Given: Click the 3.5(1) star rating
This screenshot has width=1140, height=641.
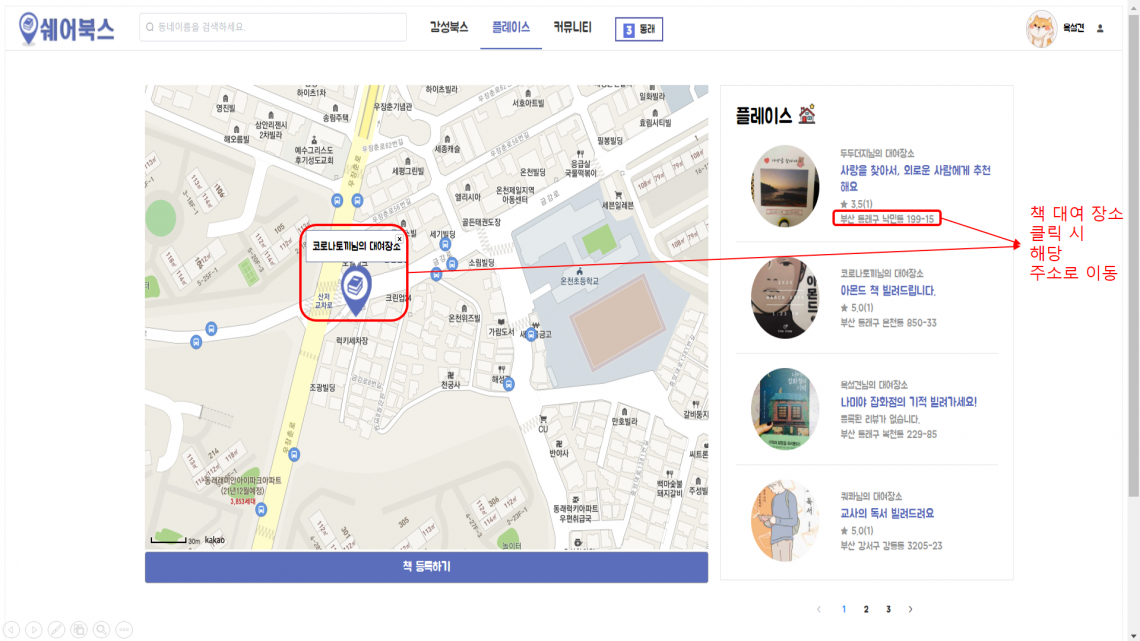Looking at the screenshot, I should tap(856, 204).
